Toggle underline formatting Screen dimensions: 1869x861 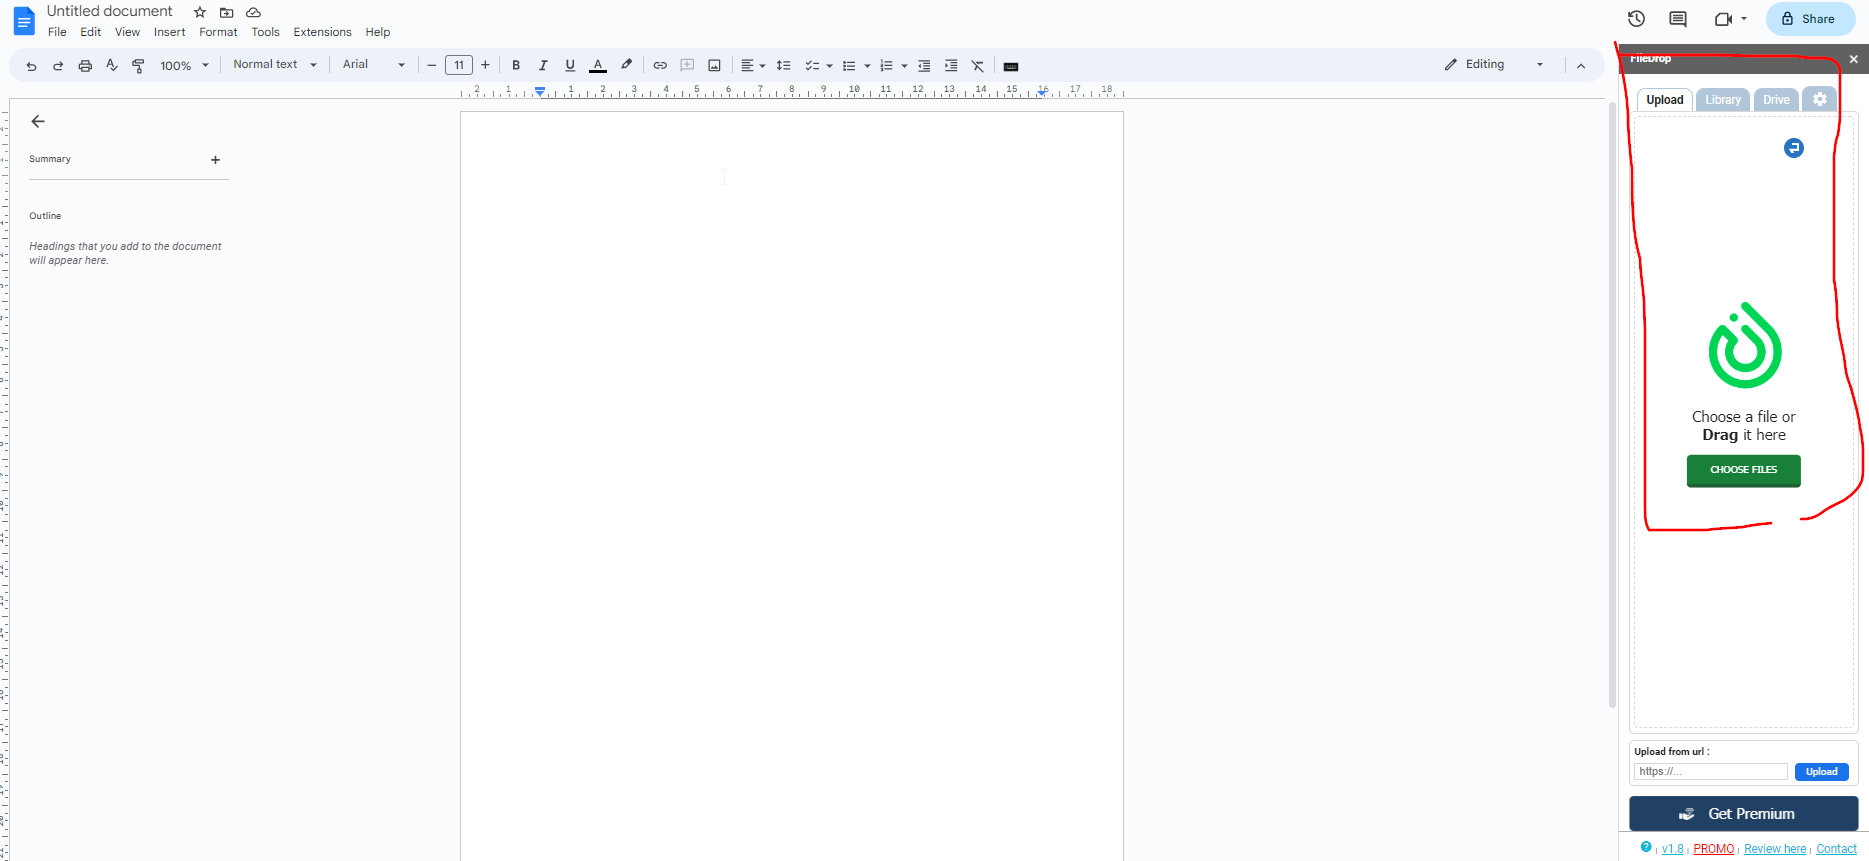(570, 66)
